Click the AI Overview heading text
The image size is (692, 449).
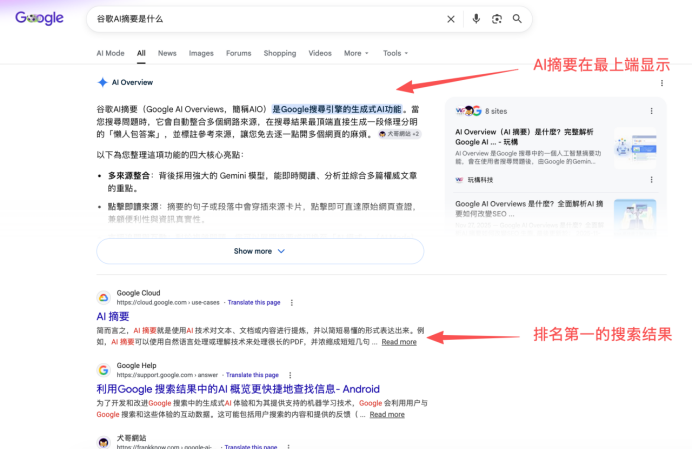coord(132,83)
